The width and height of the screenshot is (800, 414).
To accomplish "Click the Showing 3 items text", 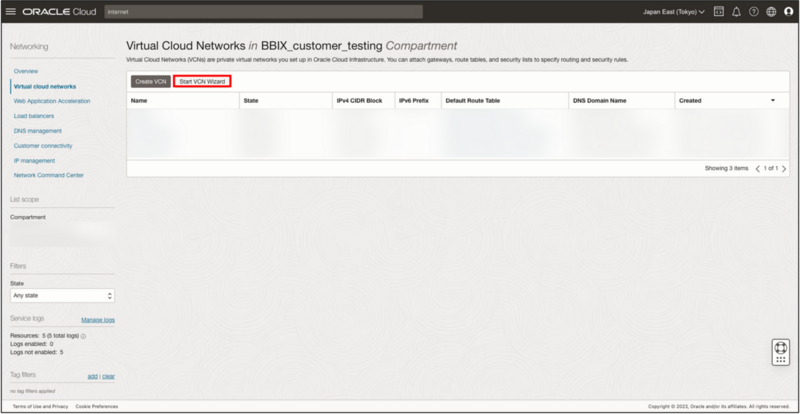I will (727, 168).
